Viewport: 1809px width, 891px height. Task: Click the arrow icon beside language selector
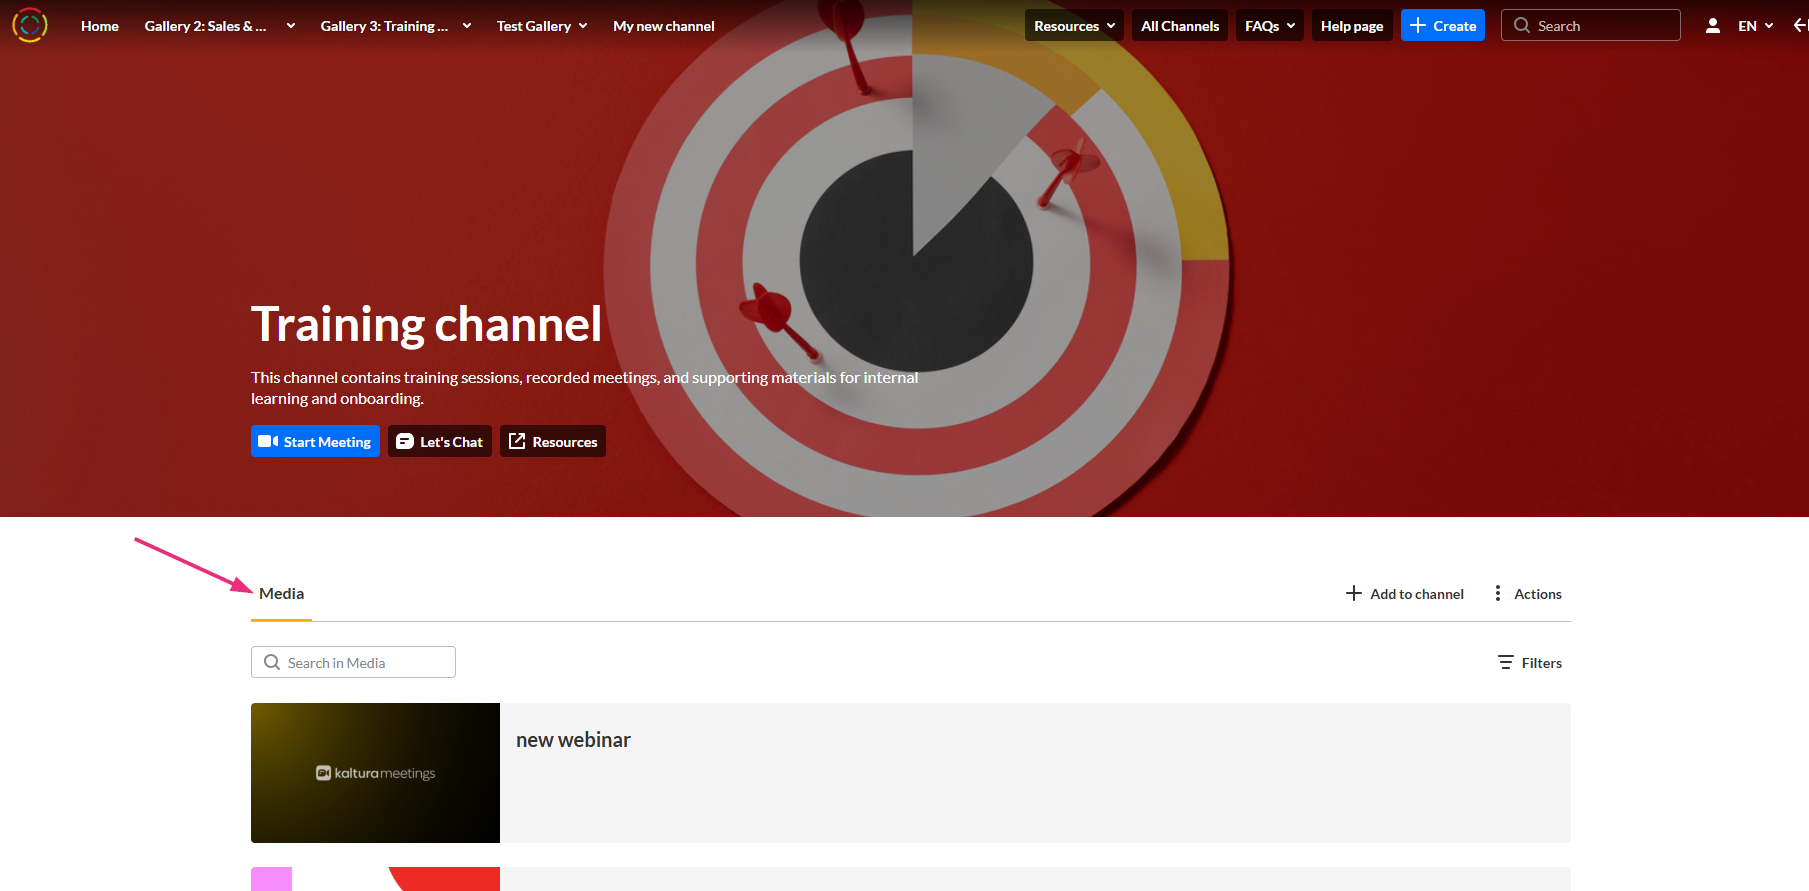coord(1800,26)
